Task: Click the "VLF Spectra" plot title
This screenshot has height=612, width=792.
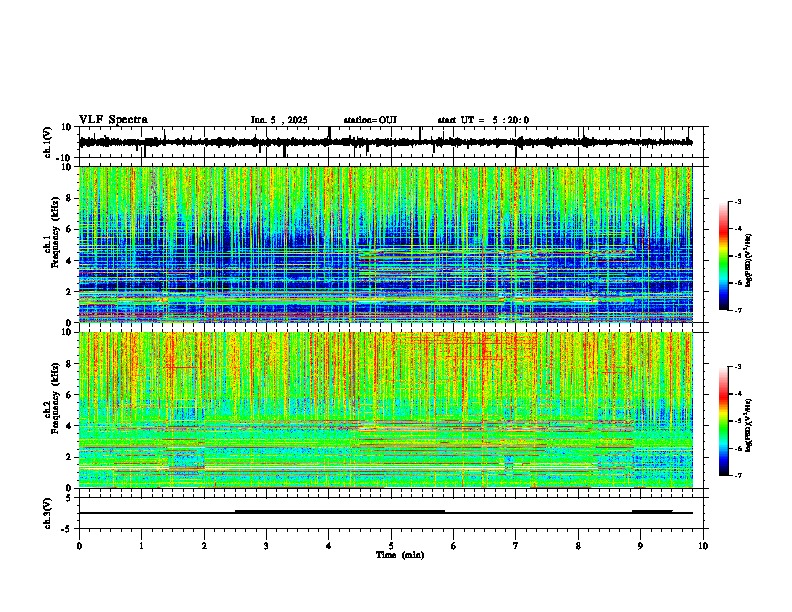Action: [113, 120]
